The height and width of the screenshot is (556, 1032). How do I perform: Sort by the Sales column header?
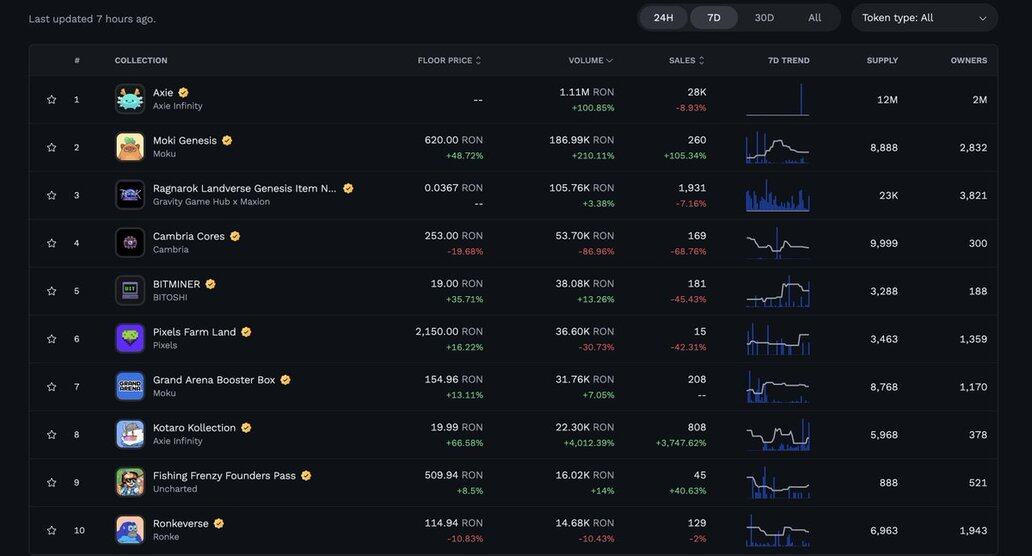pyautogui.click(x=686, y=61)
